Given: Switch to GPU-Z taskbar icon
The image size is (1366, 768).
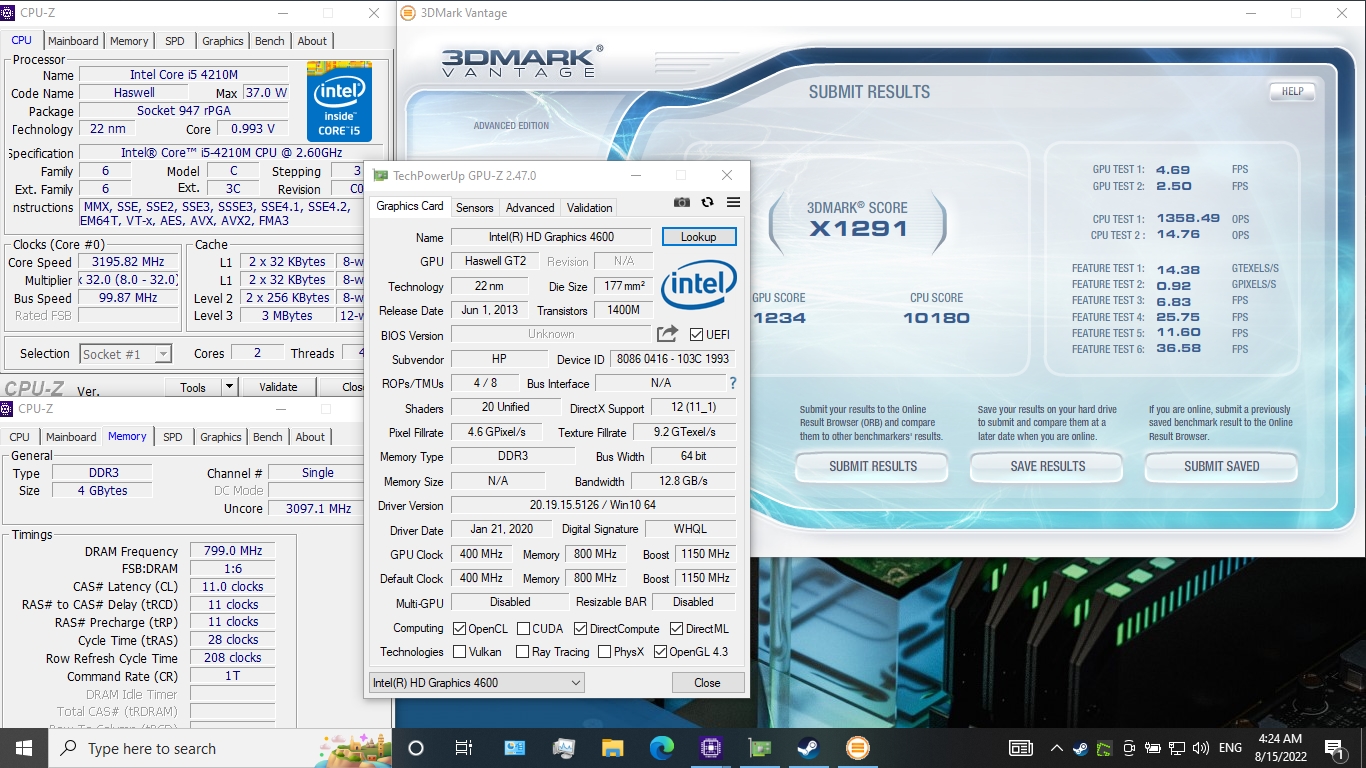Looking at the screenshot, I should click(760, 748).
